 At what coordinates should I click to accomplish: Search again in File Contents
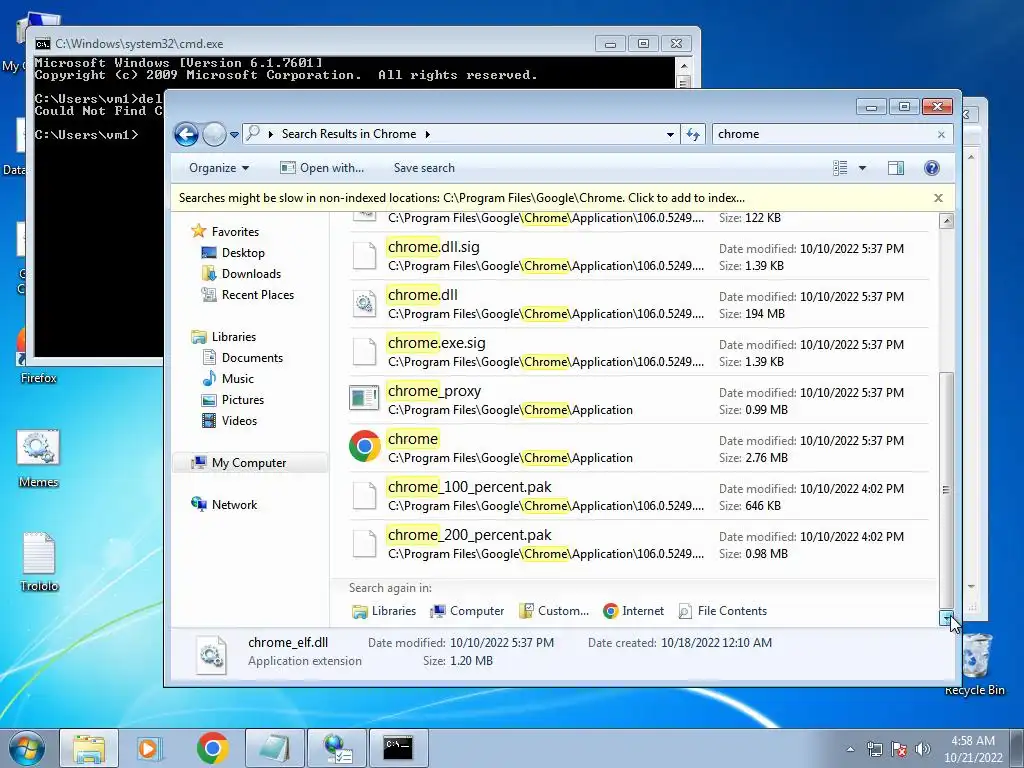coord(723,611)
